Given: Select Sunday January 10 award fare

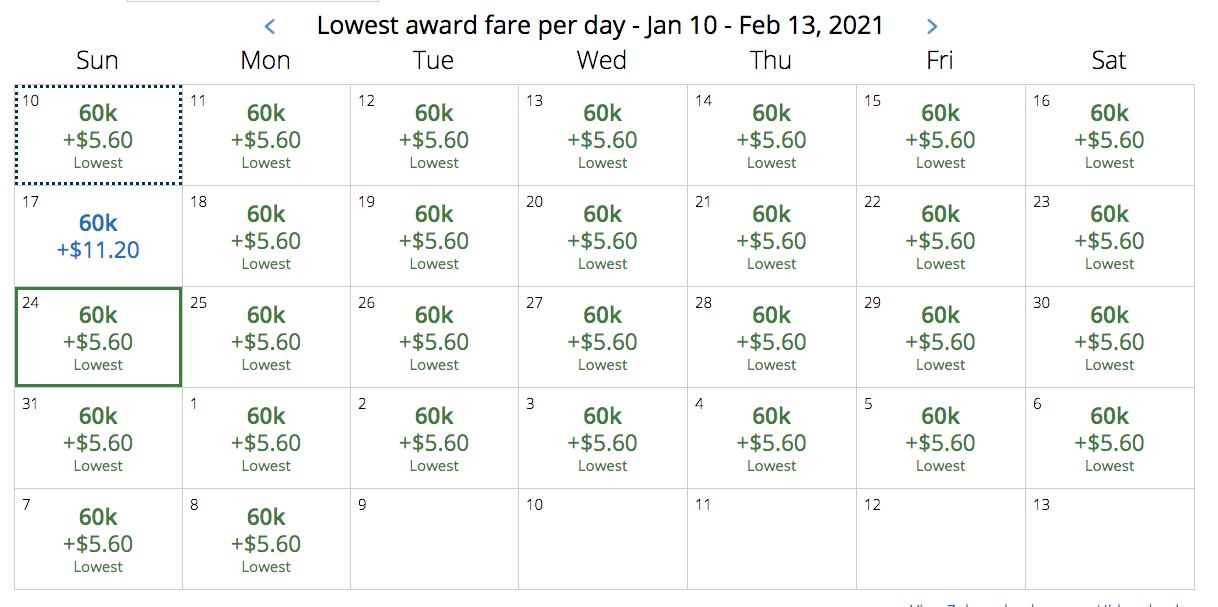Looking at the screenshot, I should pos(98,135).
